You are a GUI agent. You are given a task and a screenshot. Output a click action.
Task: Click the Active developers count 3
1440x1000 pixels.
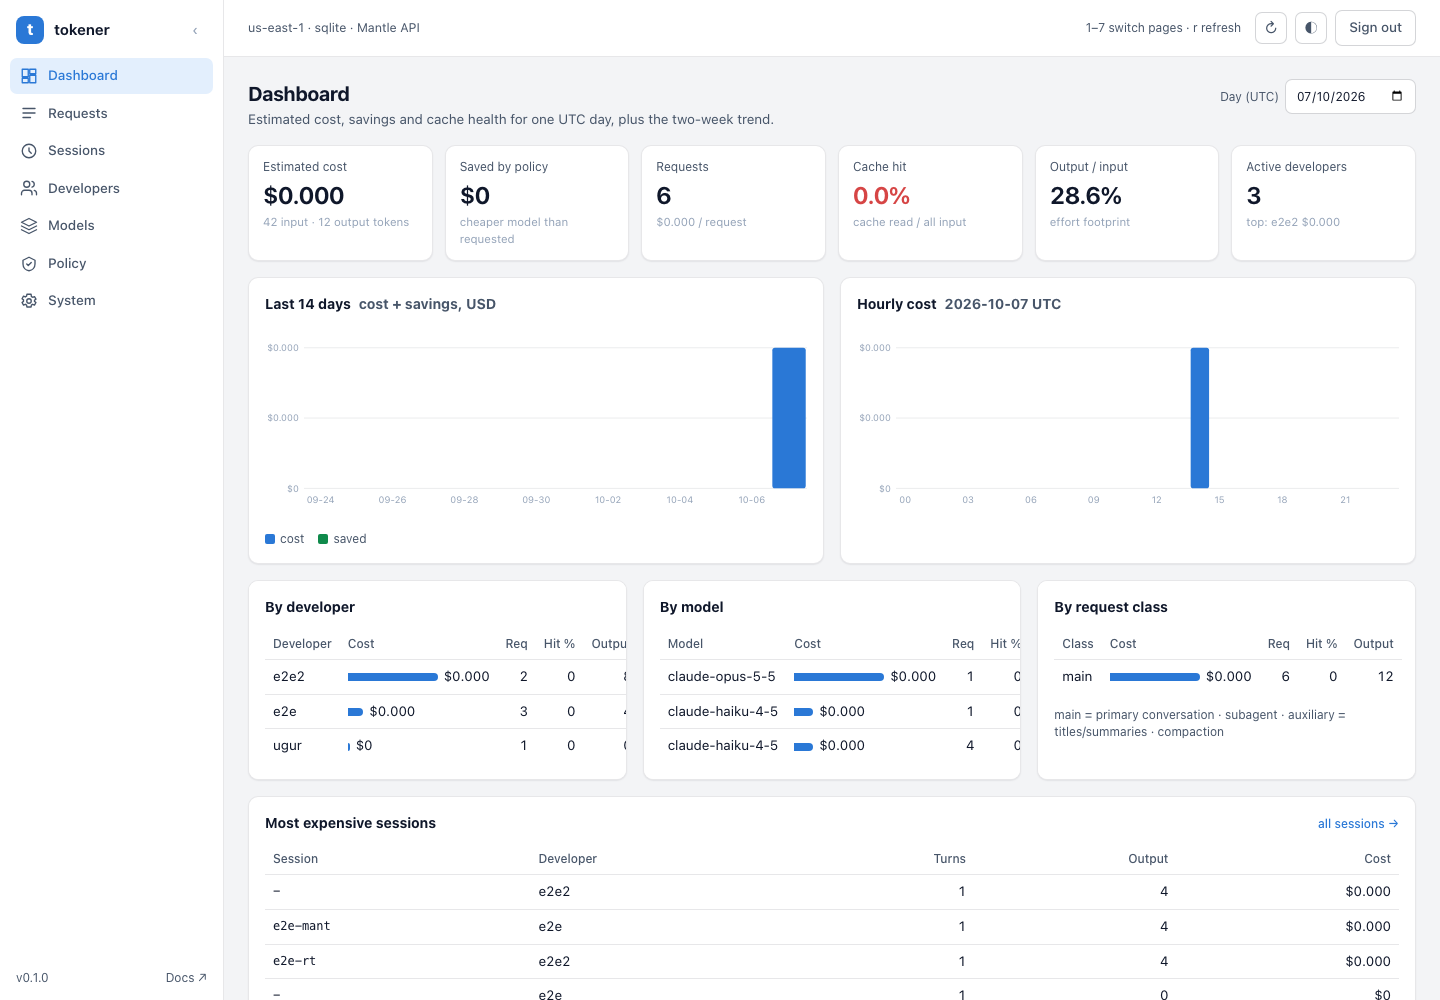(1254, 196)
